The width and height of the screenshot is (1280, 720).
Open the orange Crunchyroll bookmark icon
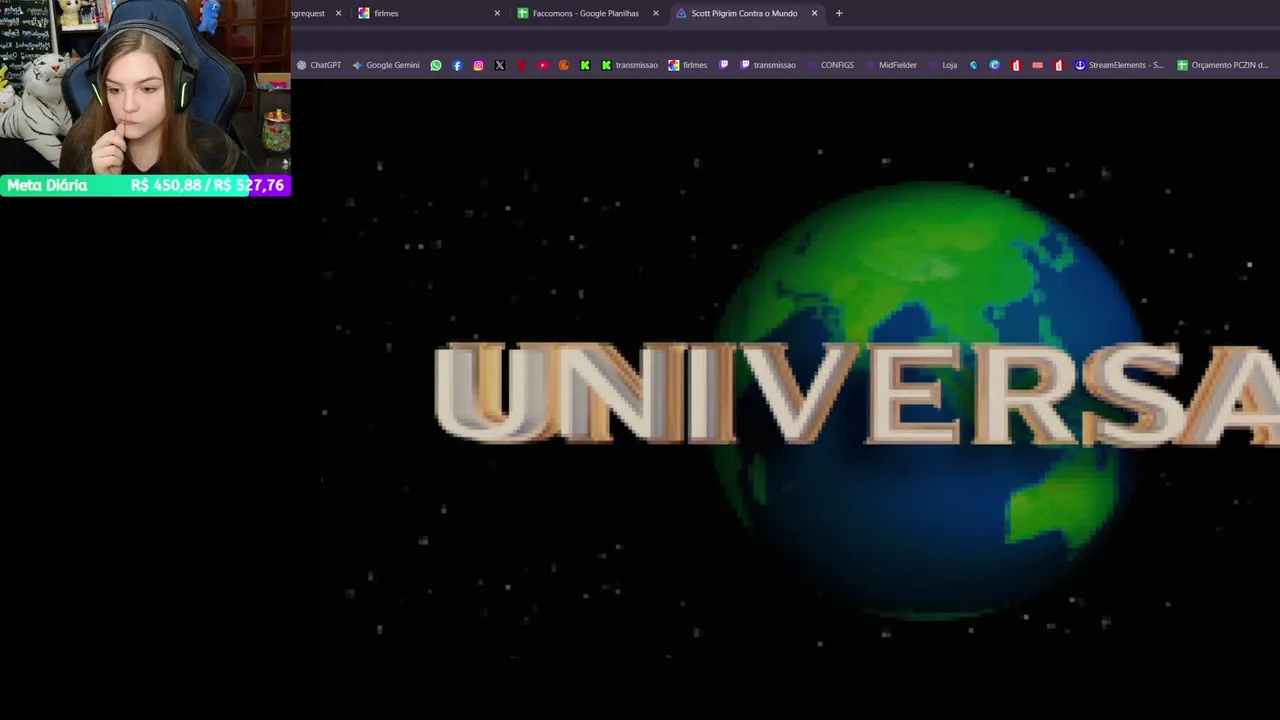point(564,65)
